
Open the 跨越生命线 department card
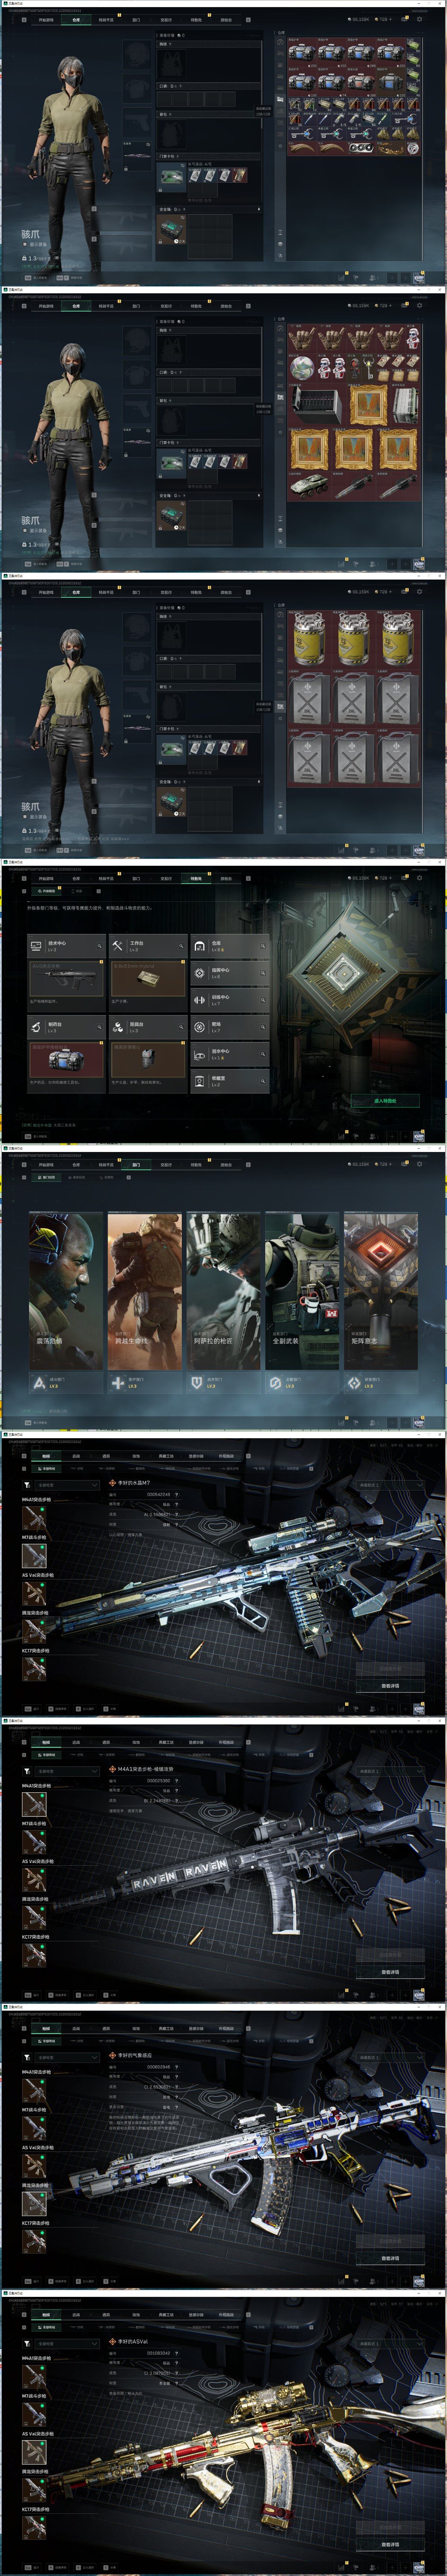(x=144, y=1291)
